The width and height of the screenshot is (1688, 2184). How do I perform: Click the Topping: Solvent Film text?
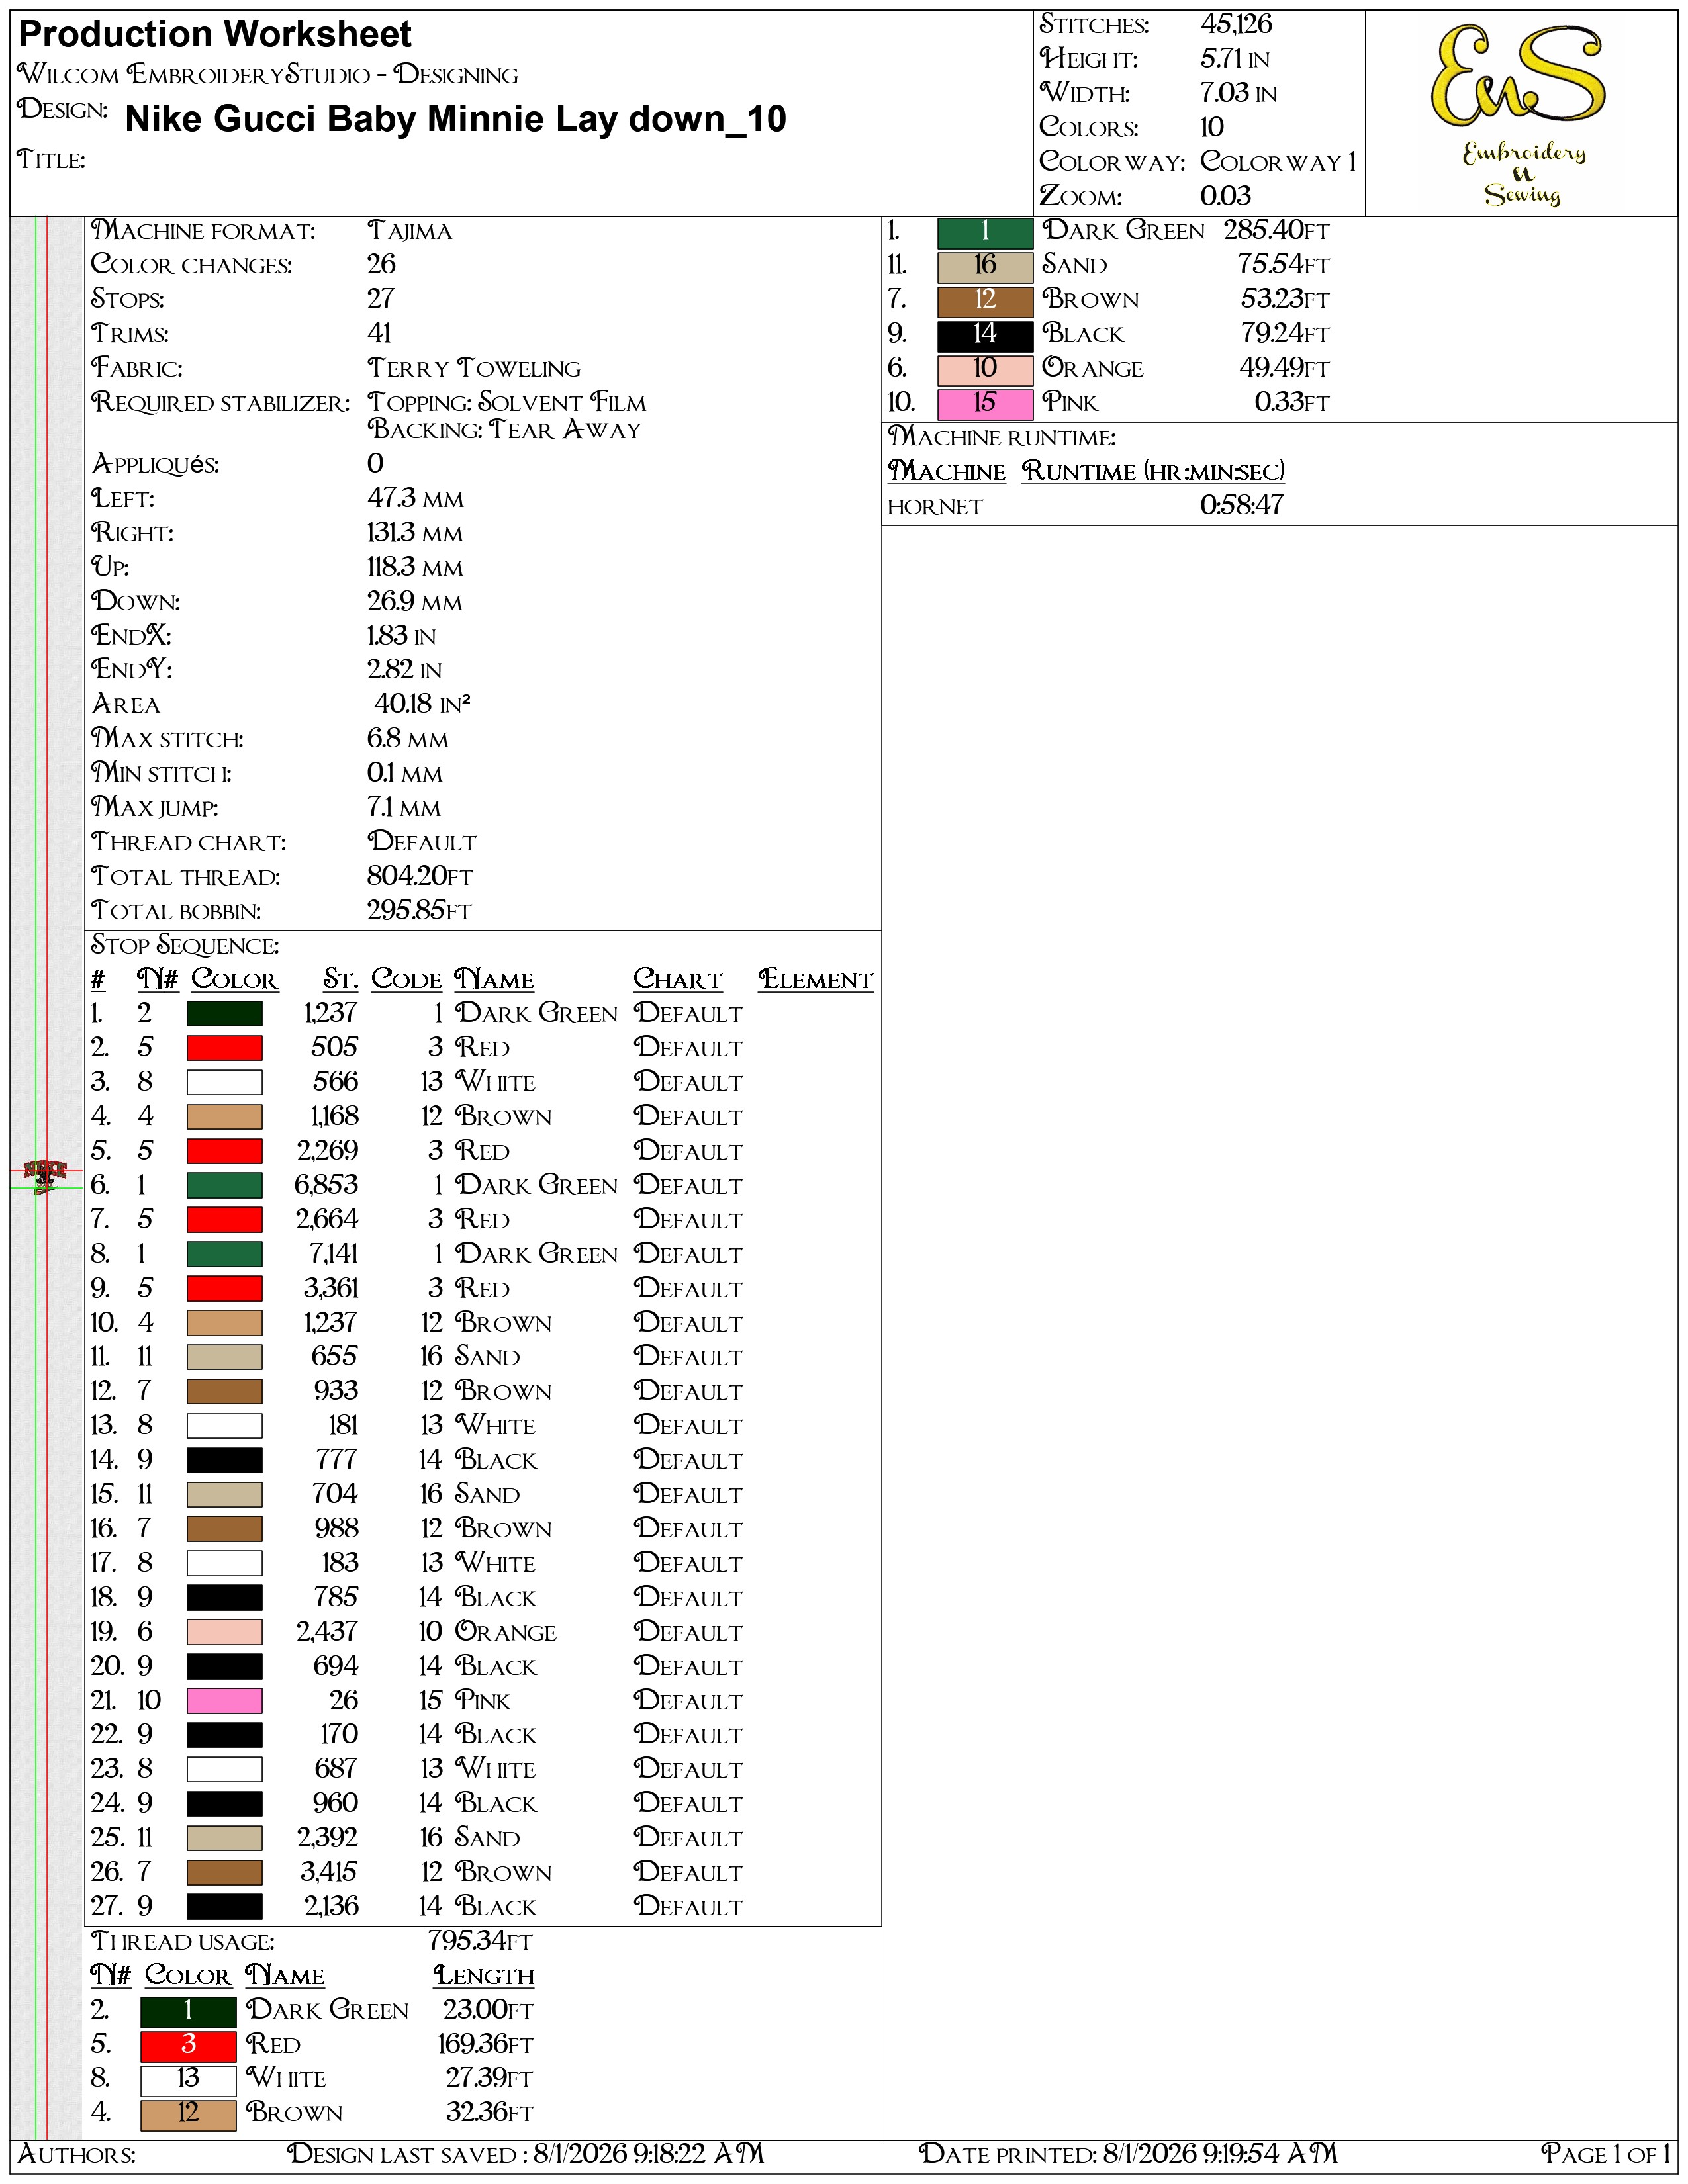tap(507, 403)
